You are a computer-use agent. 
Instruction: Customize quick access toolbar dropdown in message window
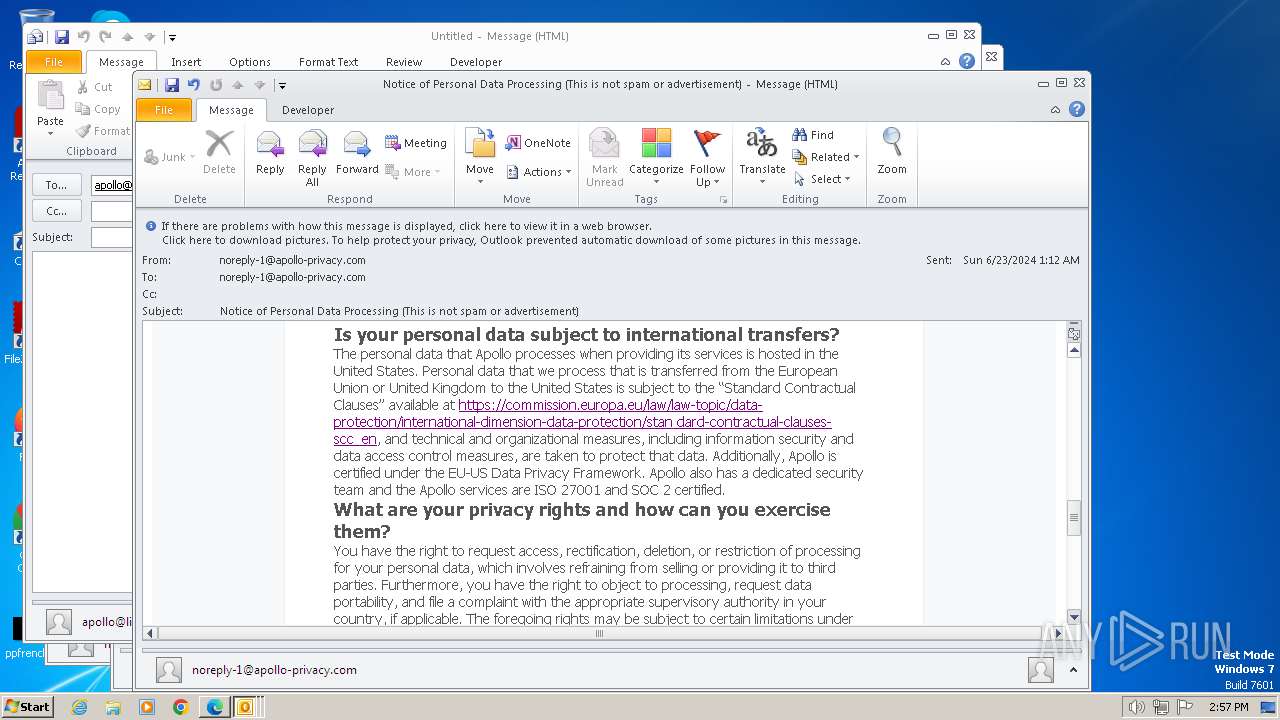click(x=283, y=86)
